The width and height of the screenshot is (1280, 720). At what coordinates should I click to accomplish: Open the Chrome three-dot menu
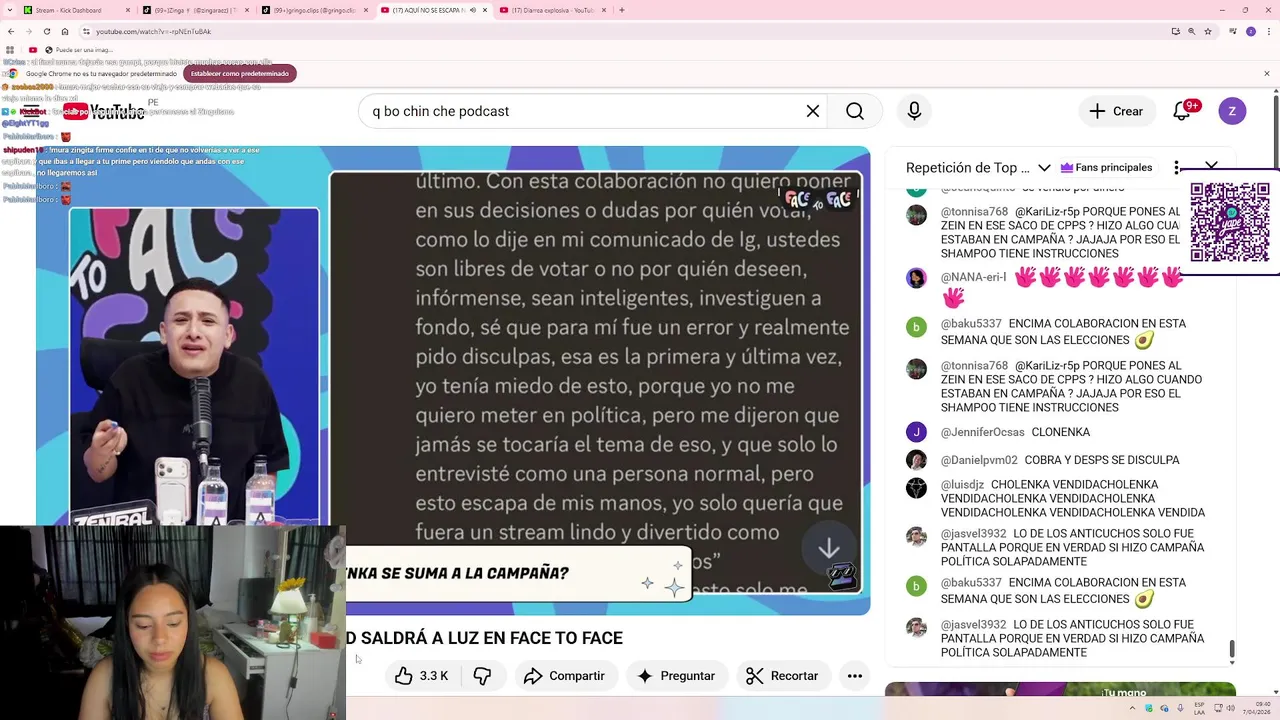coord(1267,31)
